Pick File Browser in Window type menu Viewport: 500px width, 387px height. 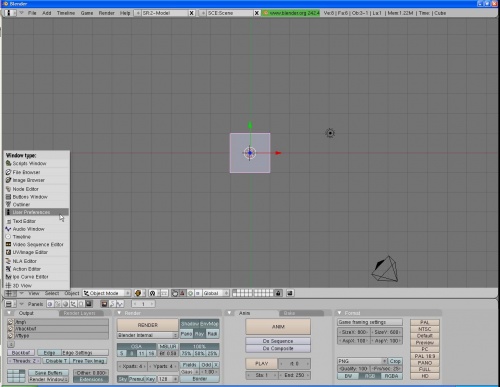(37, 172)
